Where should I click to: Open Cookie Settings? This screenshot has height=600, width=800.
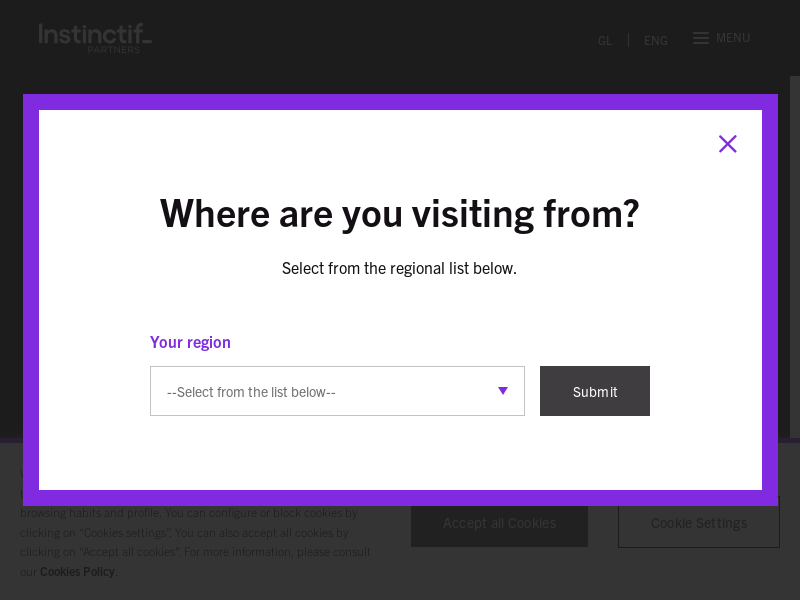pos(698,523)
